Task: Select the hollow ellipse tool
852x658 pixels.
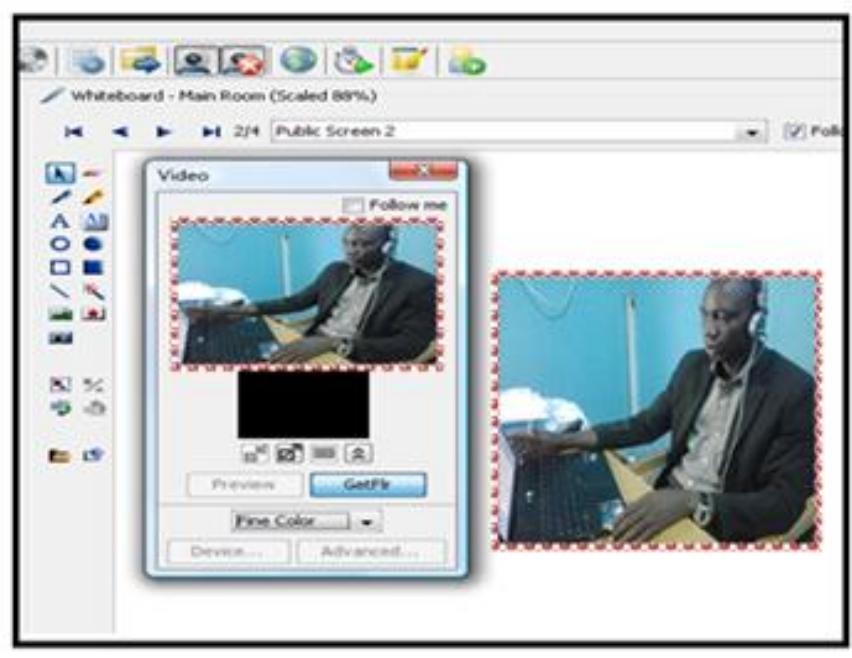Action: coord(60,244)
